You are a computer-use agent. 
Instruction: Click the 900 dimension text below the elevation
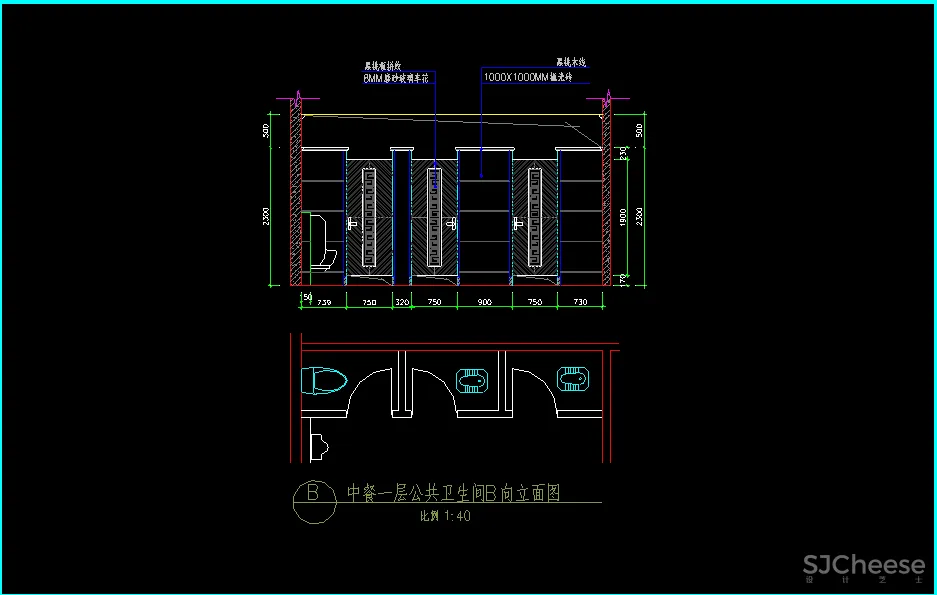[484, 302]
